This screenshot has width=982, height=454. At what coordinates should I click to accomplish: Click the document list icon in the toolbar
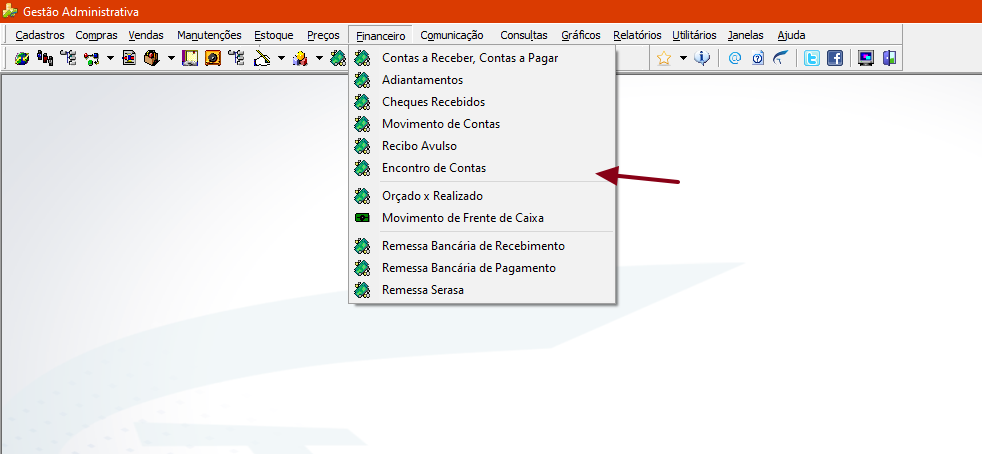click(x=129, y=58)
